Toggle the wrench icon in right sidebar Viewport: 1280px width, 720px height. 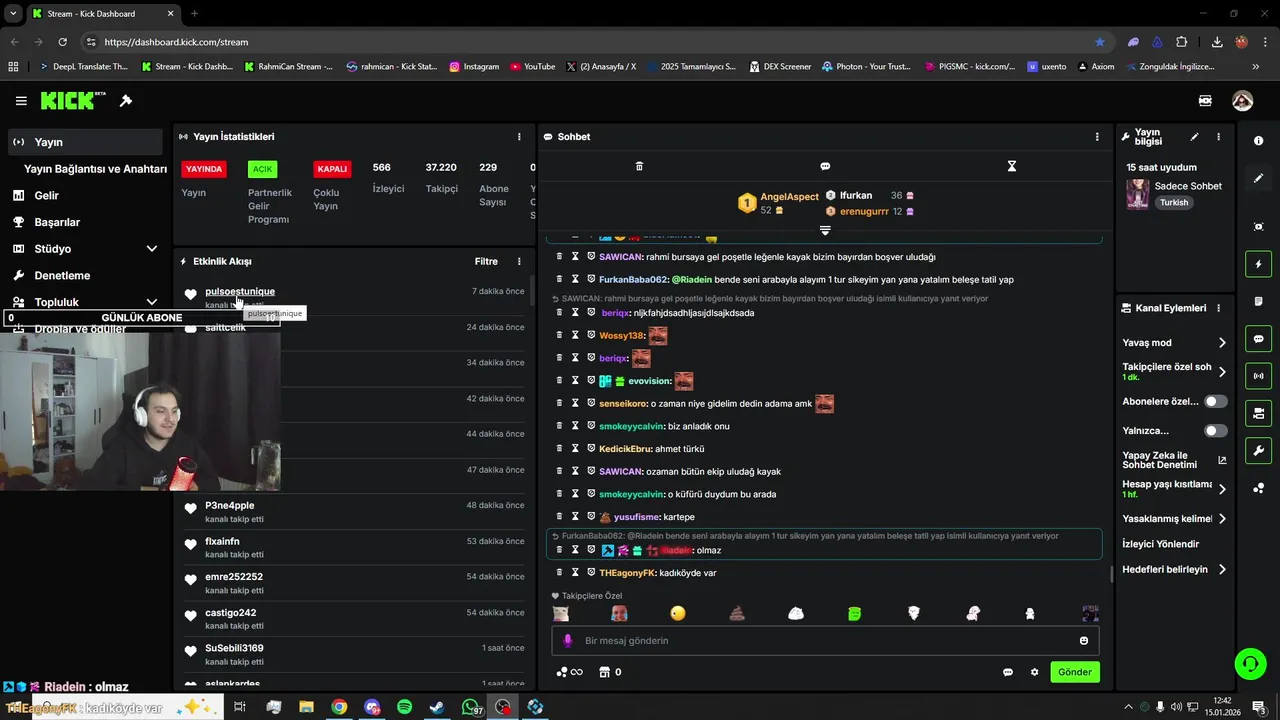(1258, 450)
